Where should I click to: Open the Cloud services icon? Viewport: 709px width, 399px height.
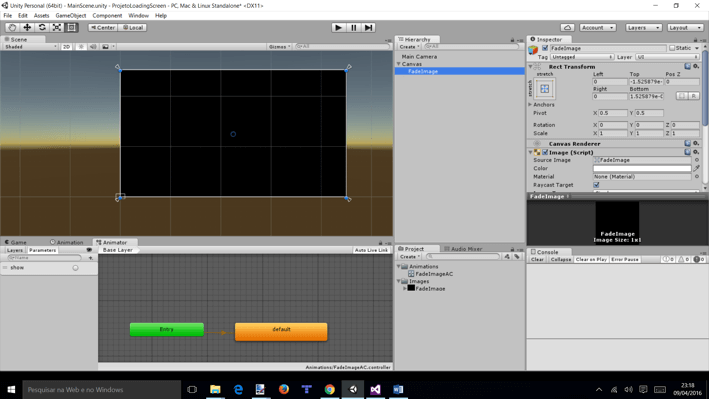567,28
